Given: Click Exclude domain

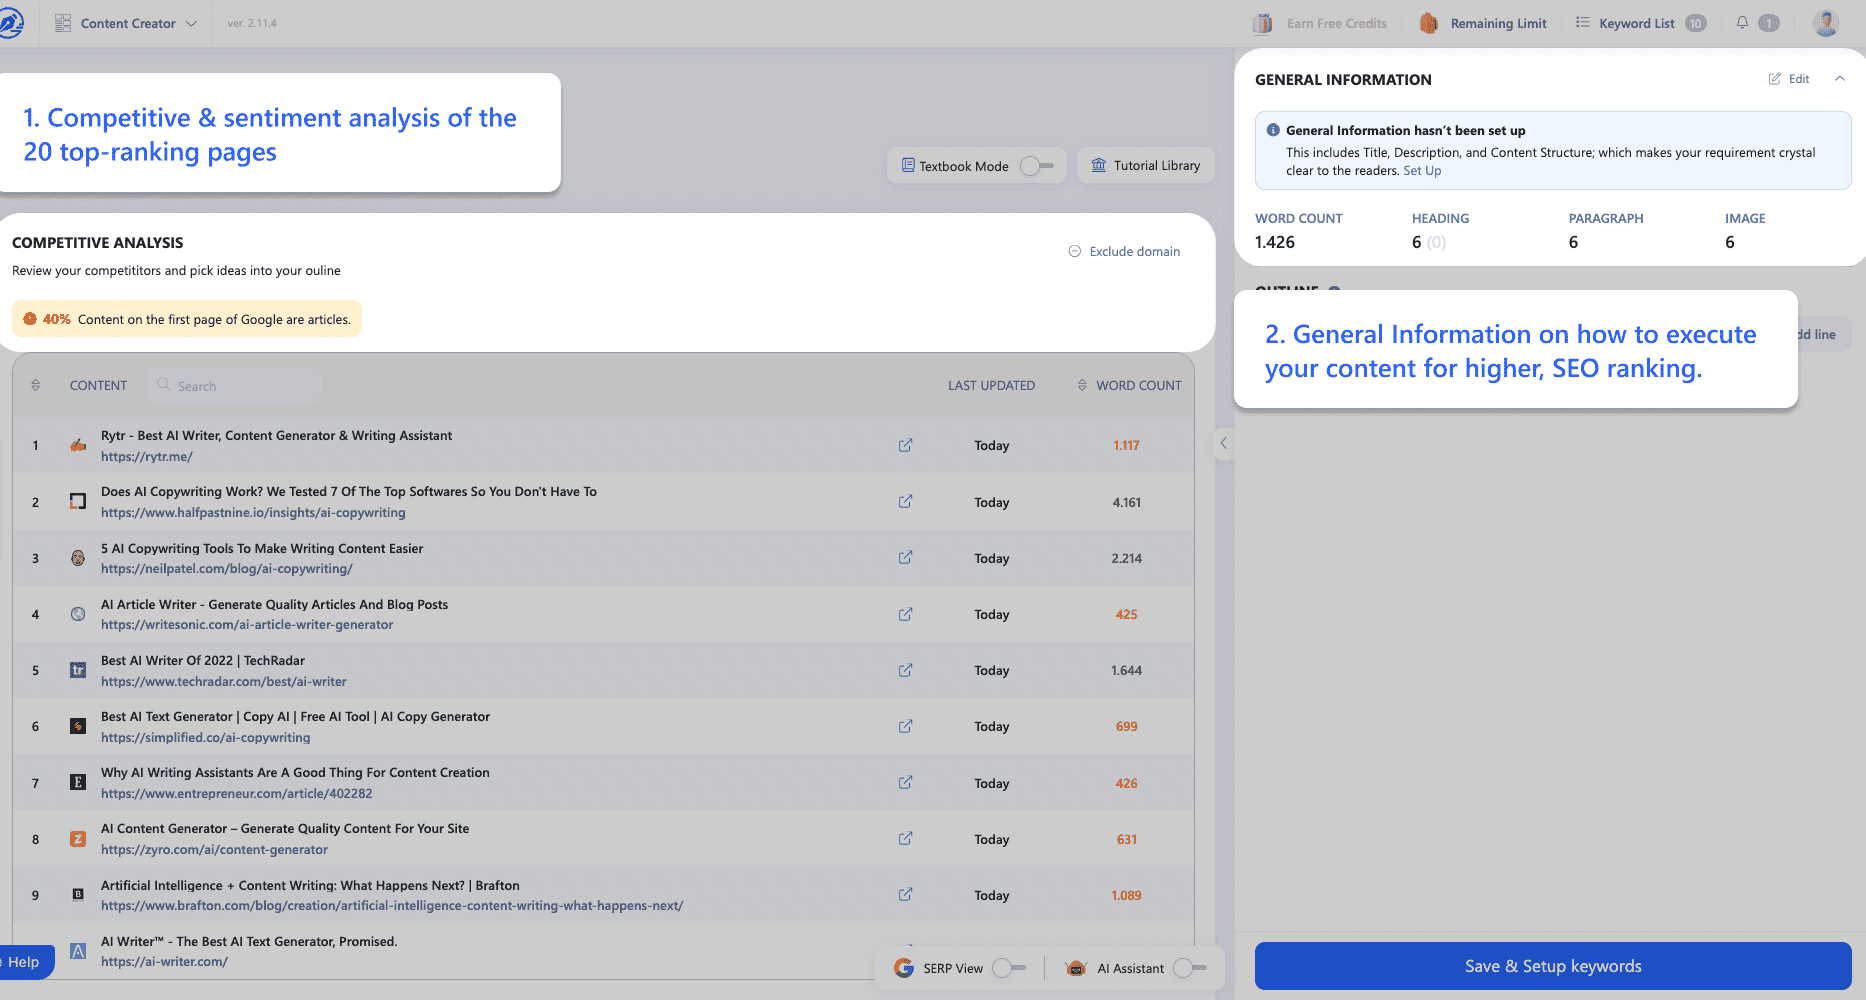Looking at the screenshot, I should coord(1124,251).
